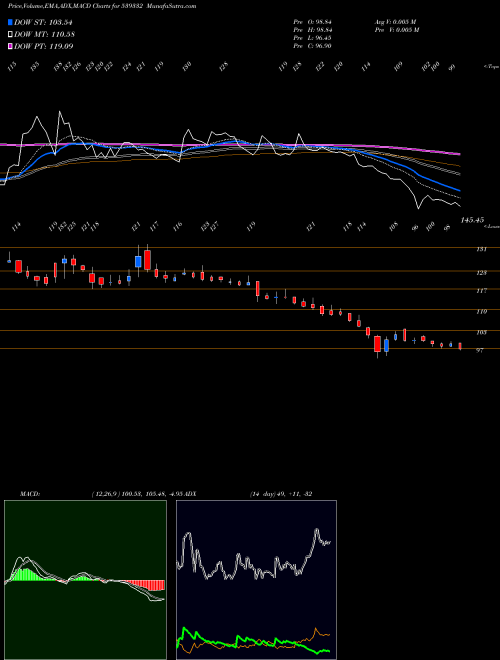The width and height of the screenshot is (500, 660).
Task: Click the 'Pre V: 0.005 M' value
Action: (396, 30)
